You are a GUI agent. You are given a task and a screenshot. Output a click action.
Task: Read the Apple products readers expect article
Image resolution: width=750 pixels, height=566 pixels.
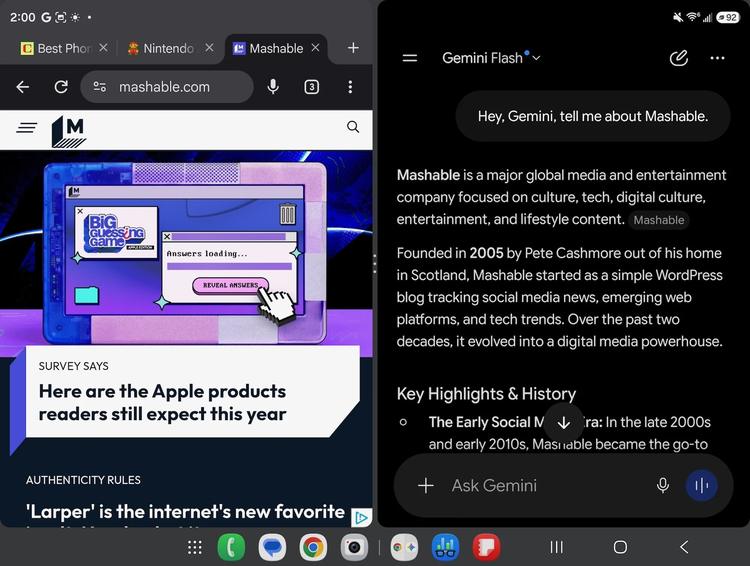163,402
